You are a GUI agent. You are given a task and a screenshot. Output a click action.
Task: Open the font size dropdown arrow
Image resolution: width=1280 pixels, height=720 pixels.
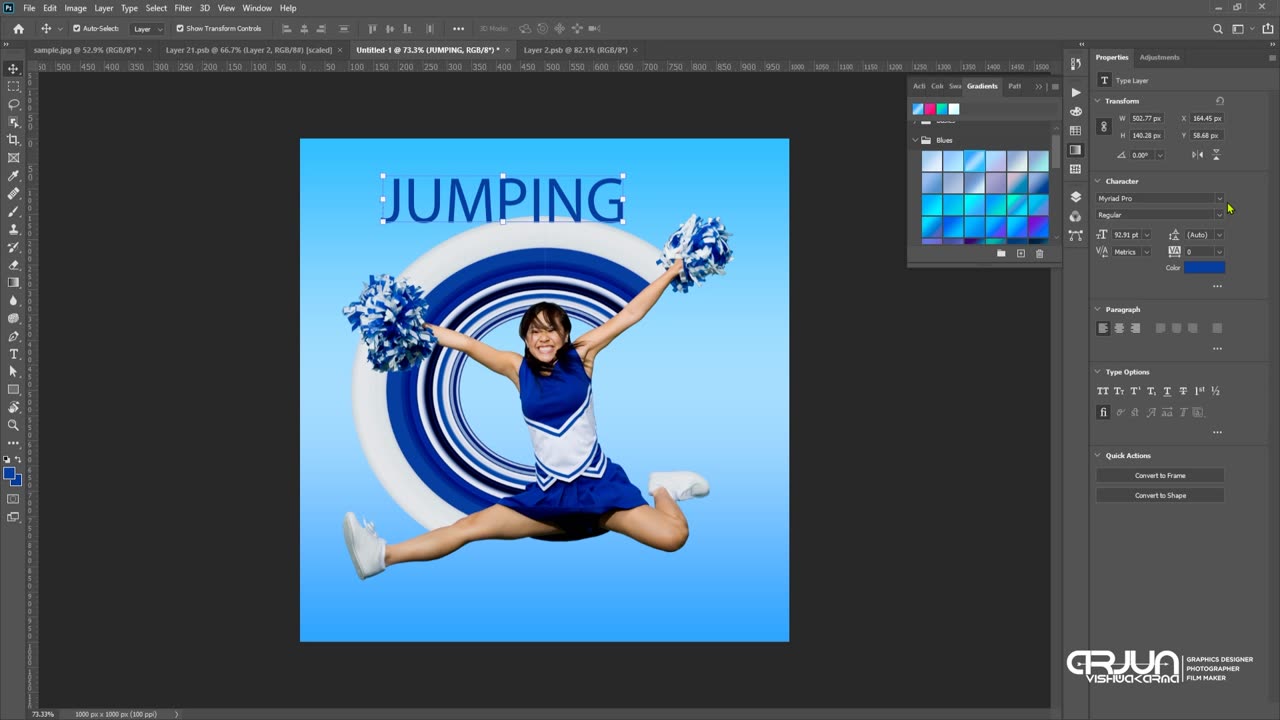tap(1147, 235)
